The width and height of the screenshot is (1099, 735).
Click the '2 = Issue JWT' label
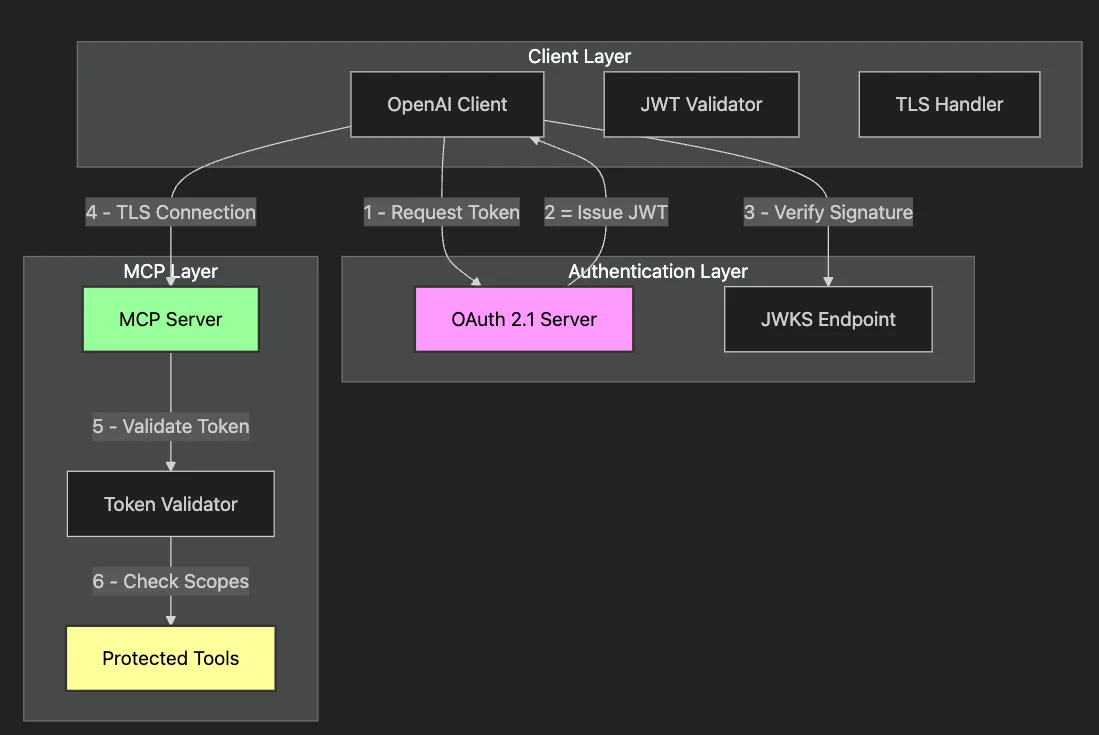pos(606,212)
